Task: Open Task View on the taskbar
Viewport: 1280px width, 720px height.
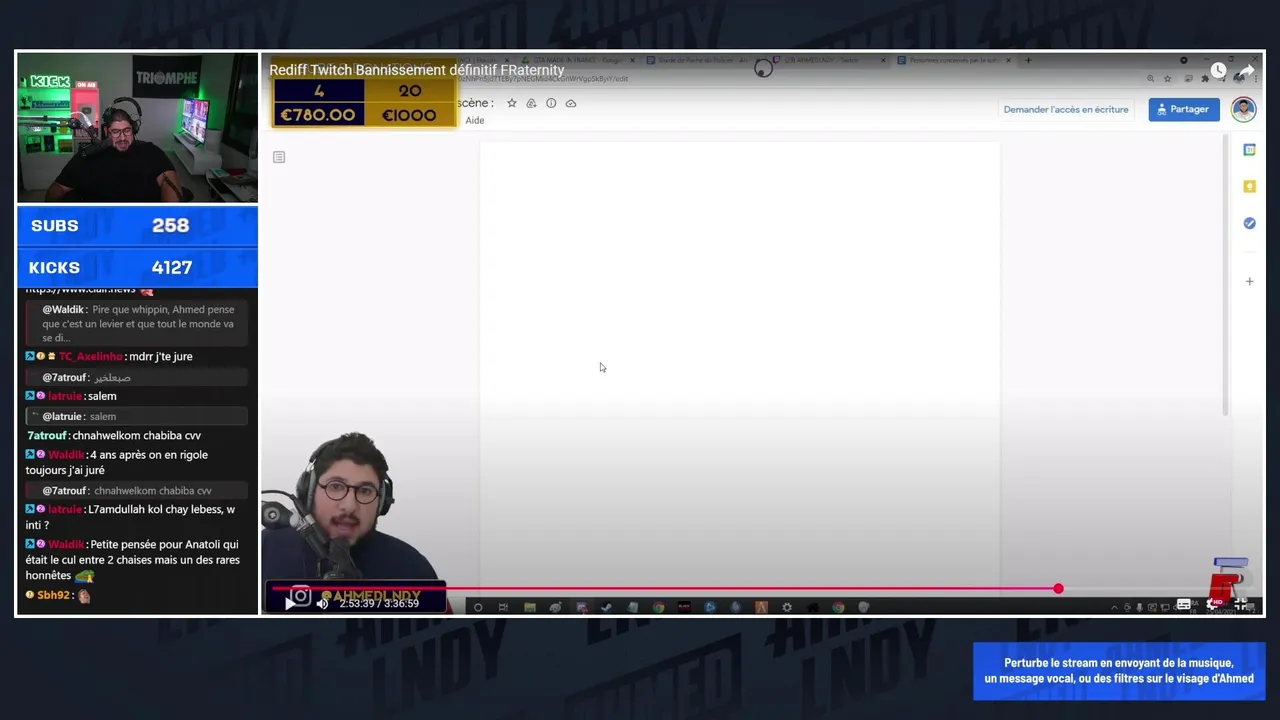Action: tap(503, 607)
